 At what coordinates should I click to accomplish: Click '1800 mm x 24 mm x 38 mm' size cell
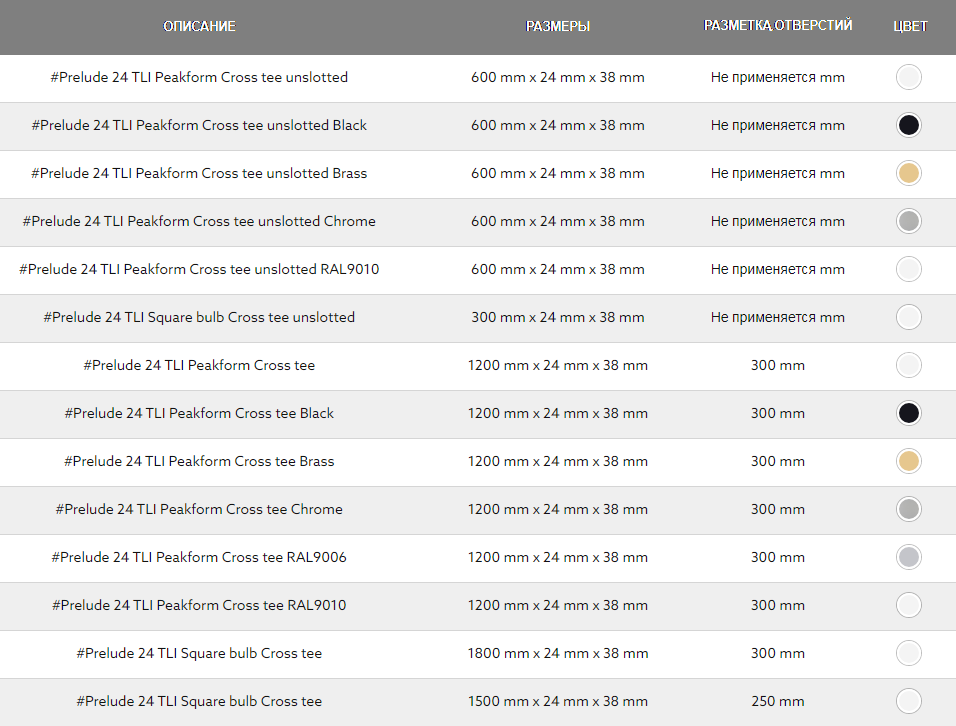tap(558, 653)
